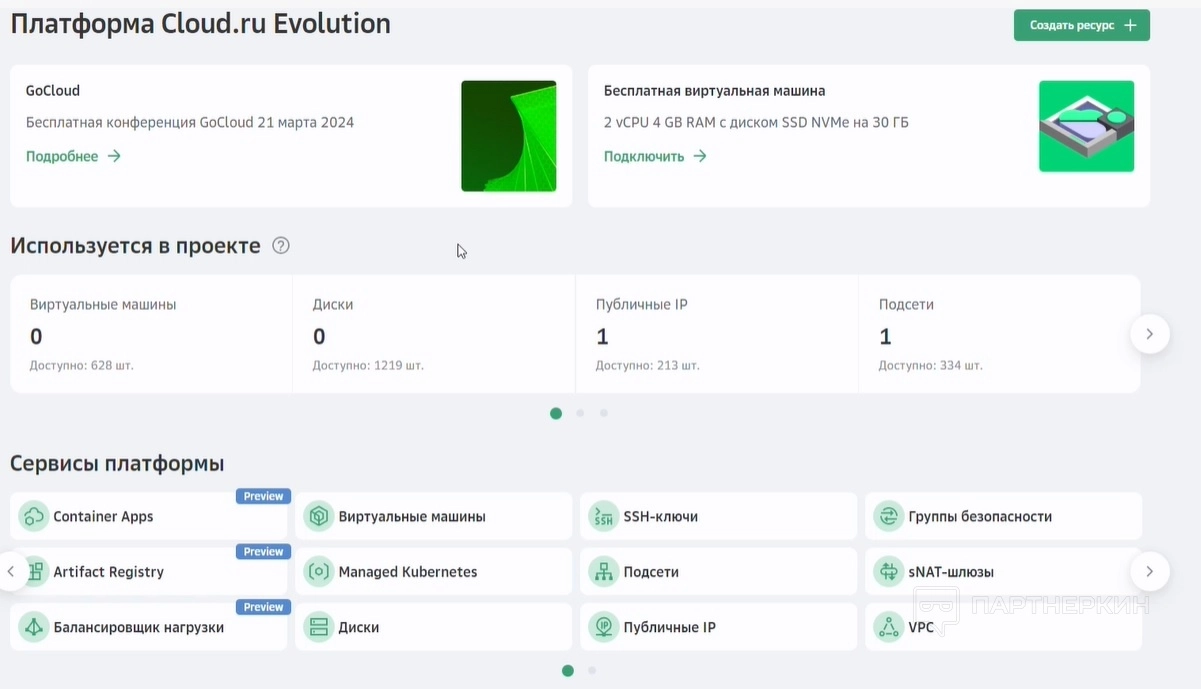Screen dimensions: 1201x689
Task: Click the Managed Kubernetes icon
Action: [319, 572]
